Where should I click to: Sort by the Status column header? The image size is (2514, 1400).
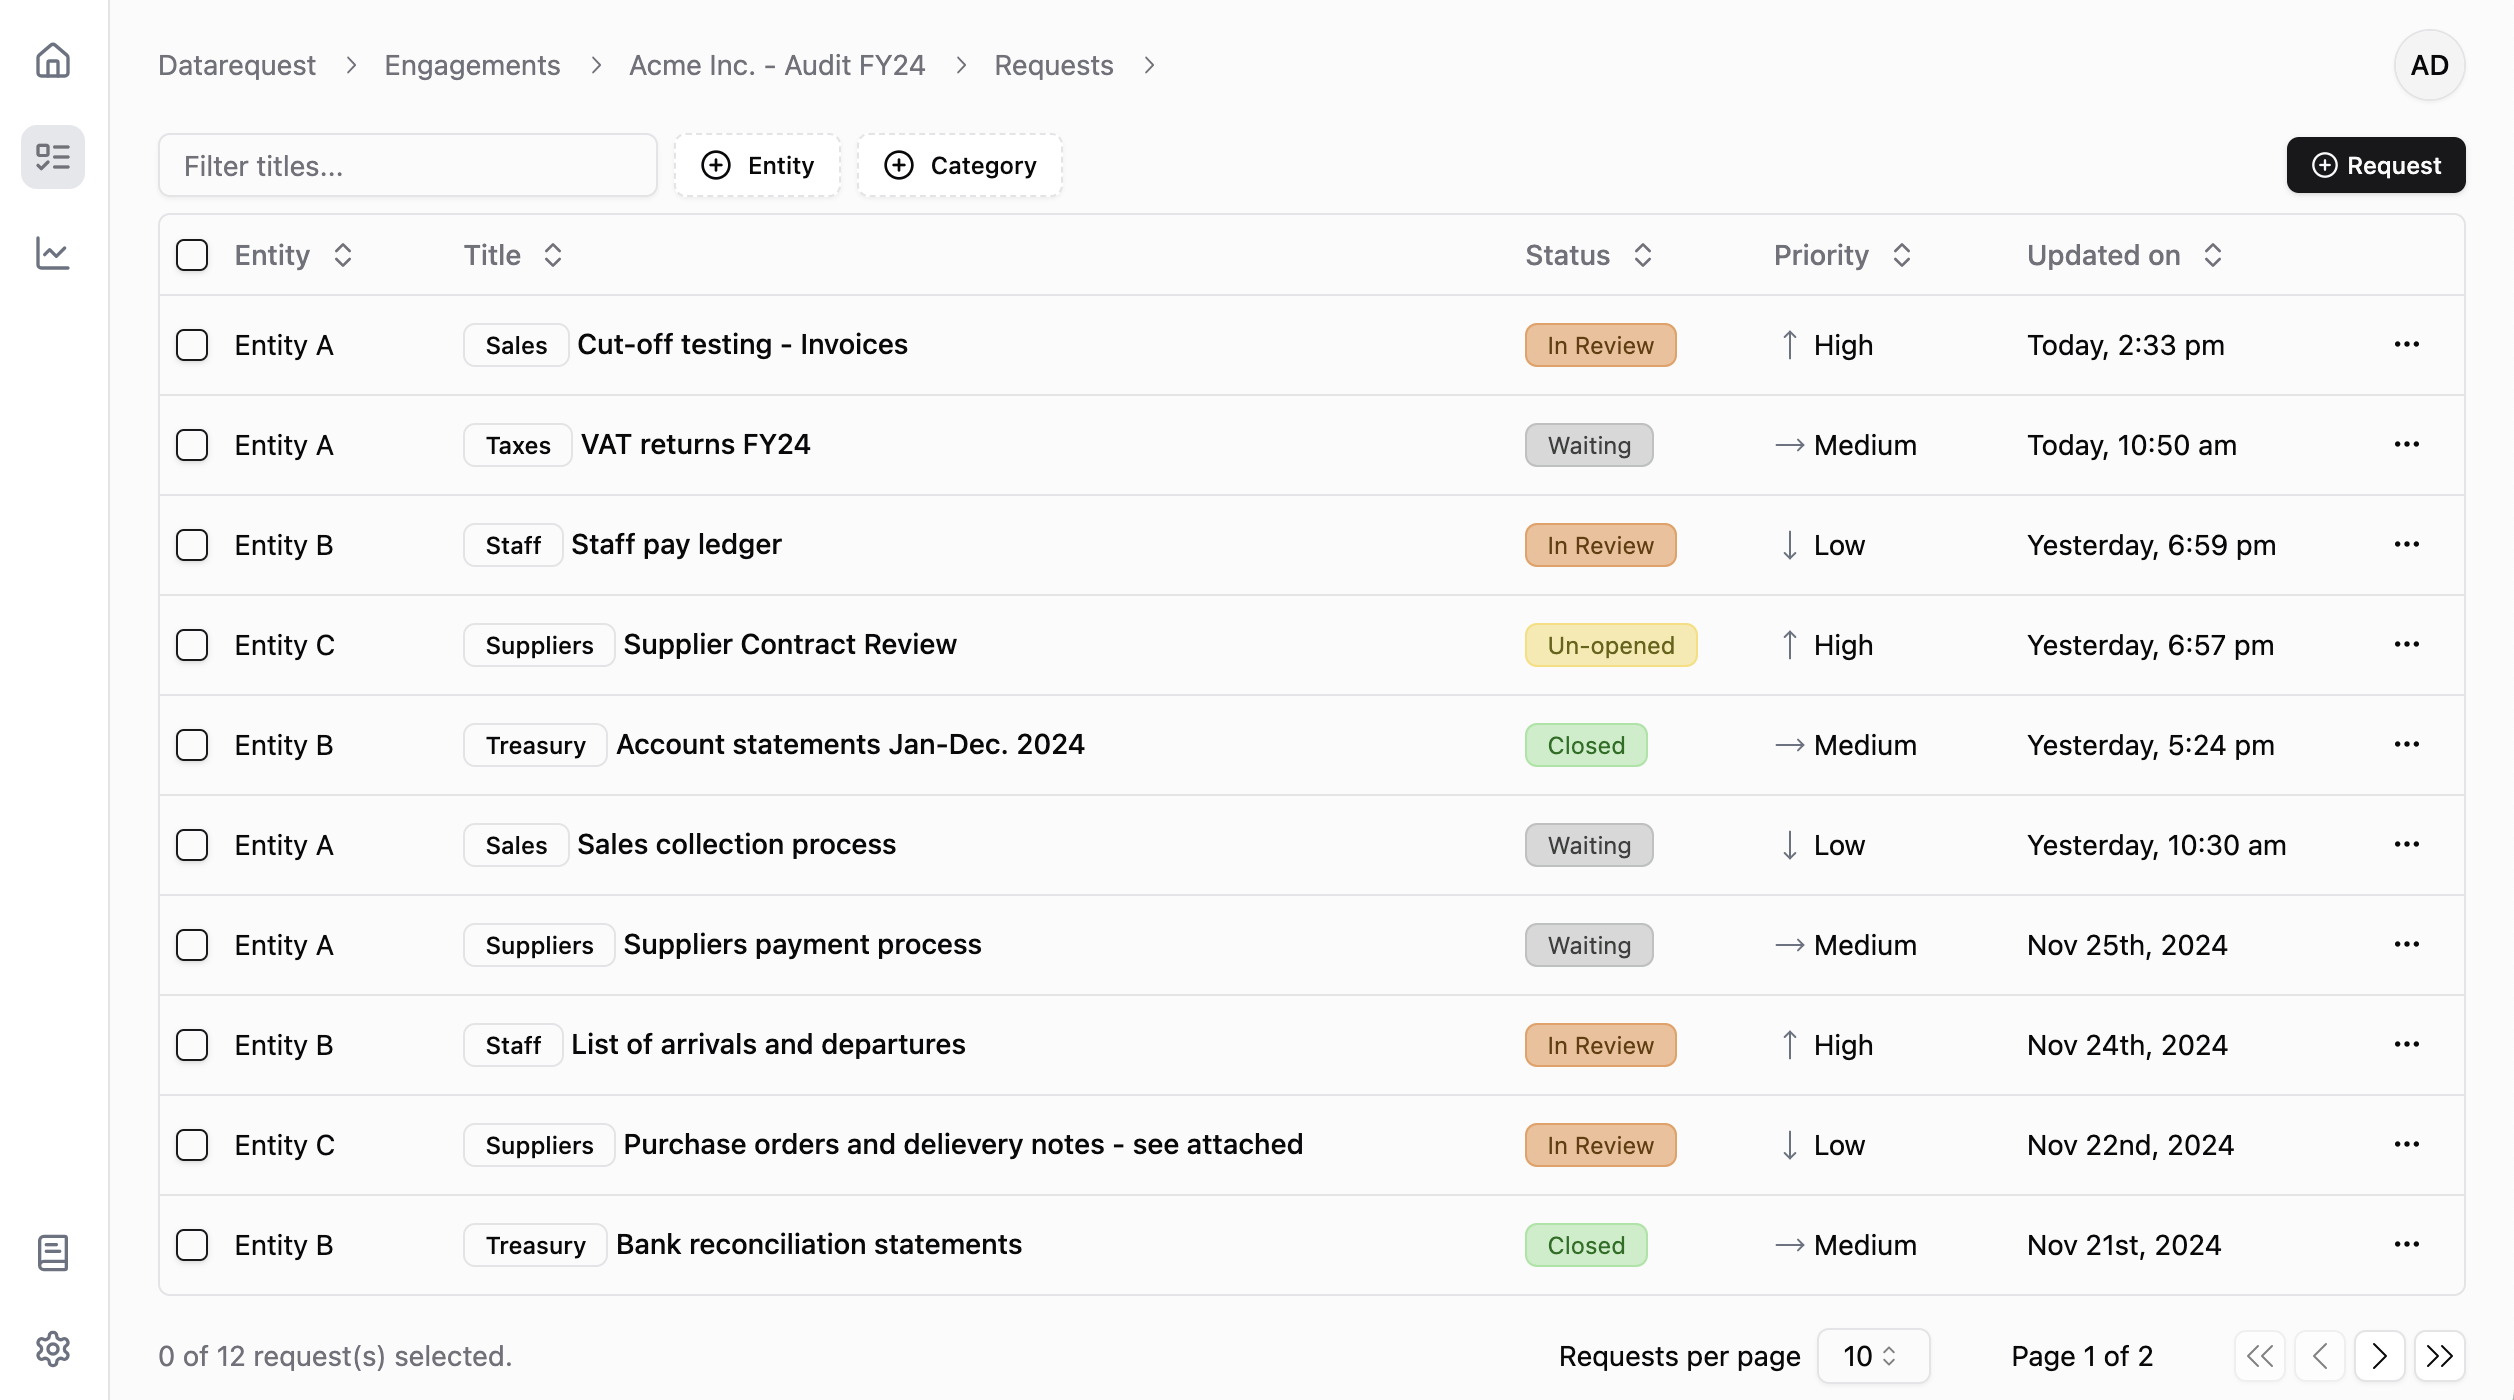click(x=1588, y=255)
